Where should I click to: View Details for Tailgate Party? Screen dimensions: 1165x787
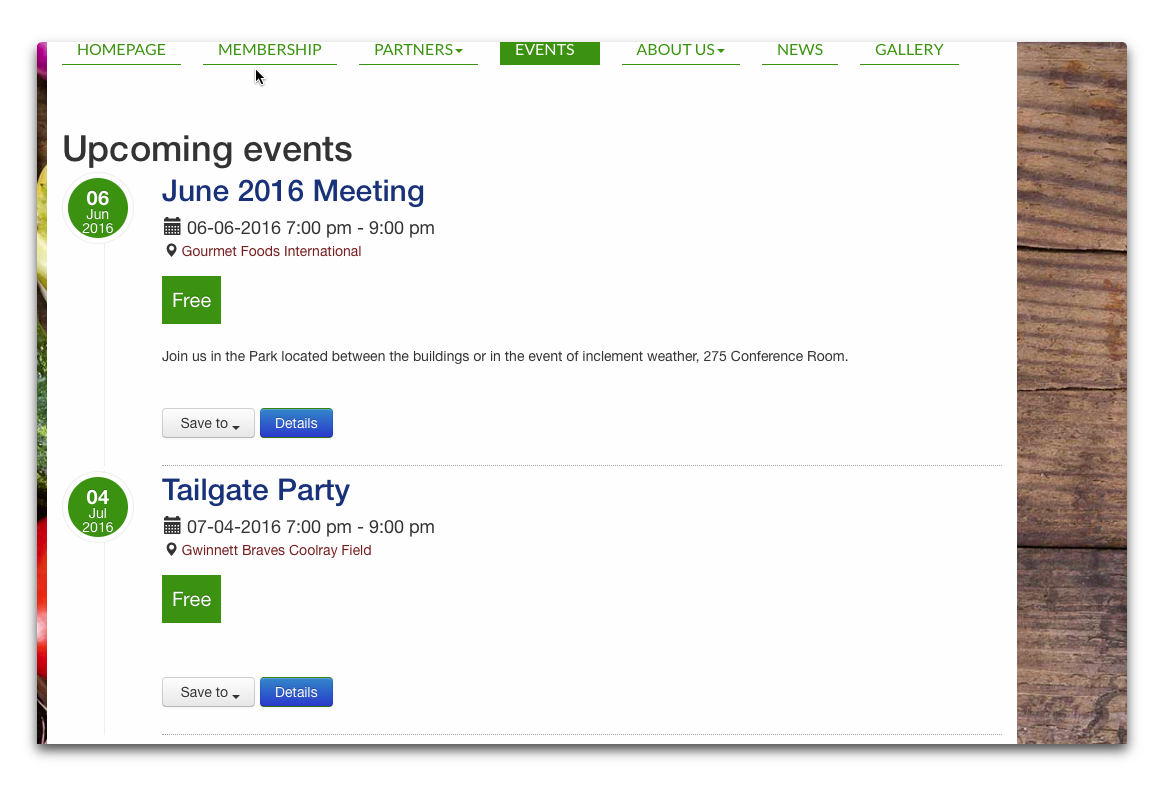click(296, 692)
